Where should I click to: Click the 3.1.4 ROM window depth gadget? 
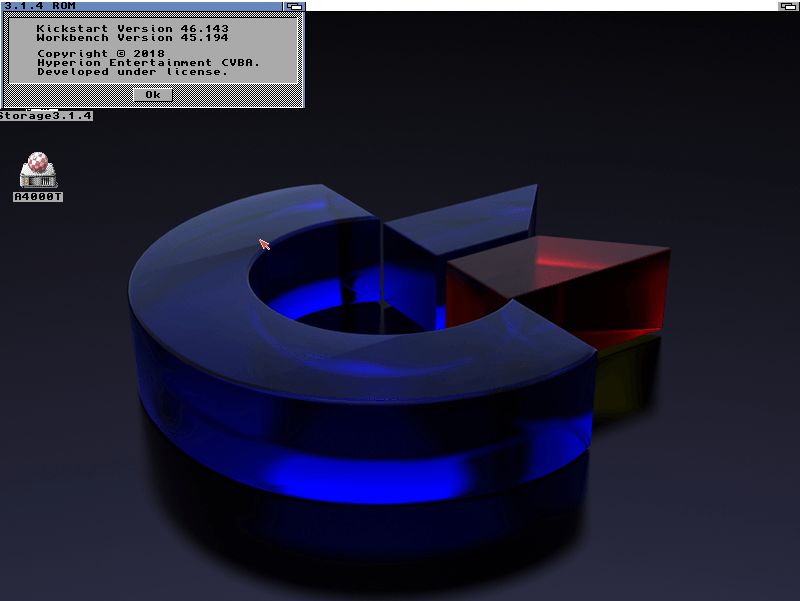[293, 6]
